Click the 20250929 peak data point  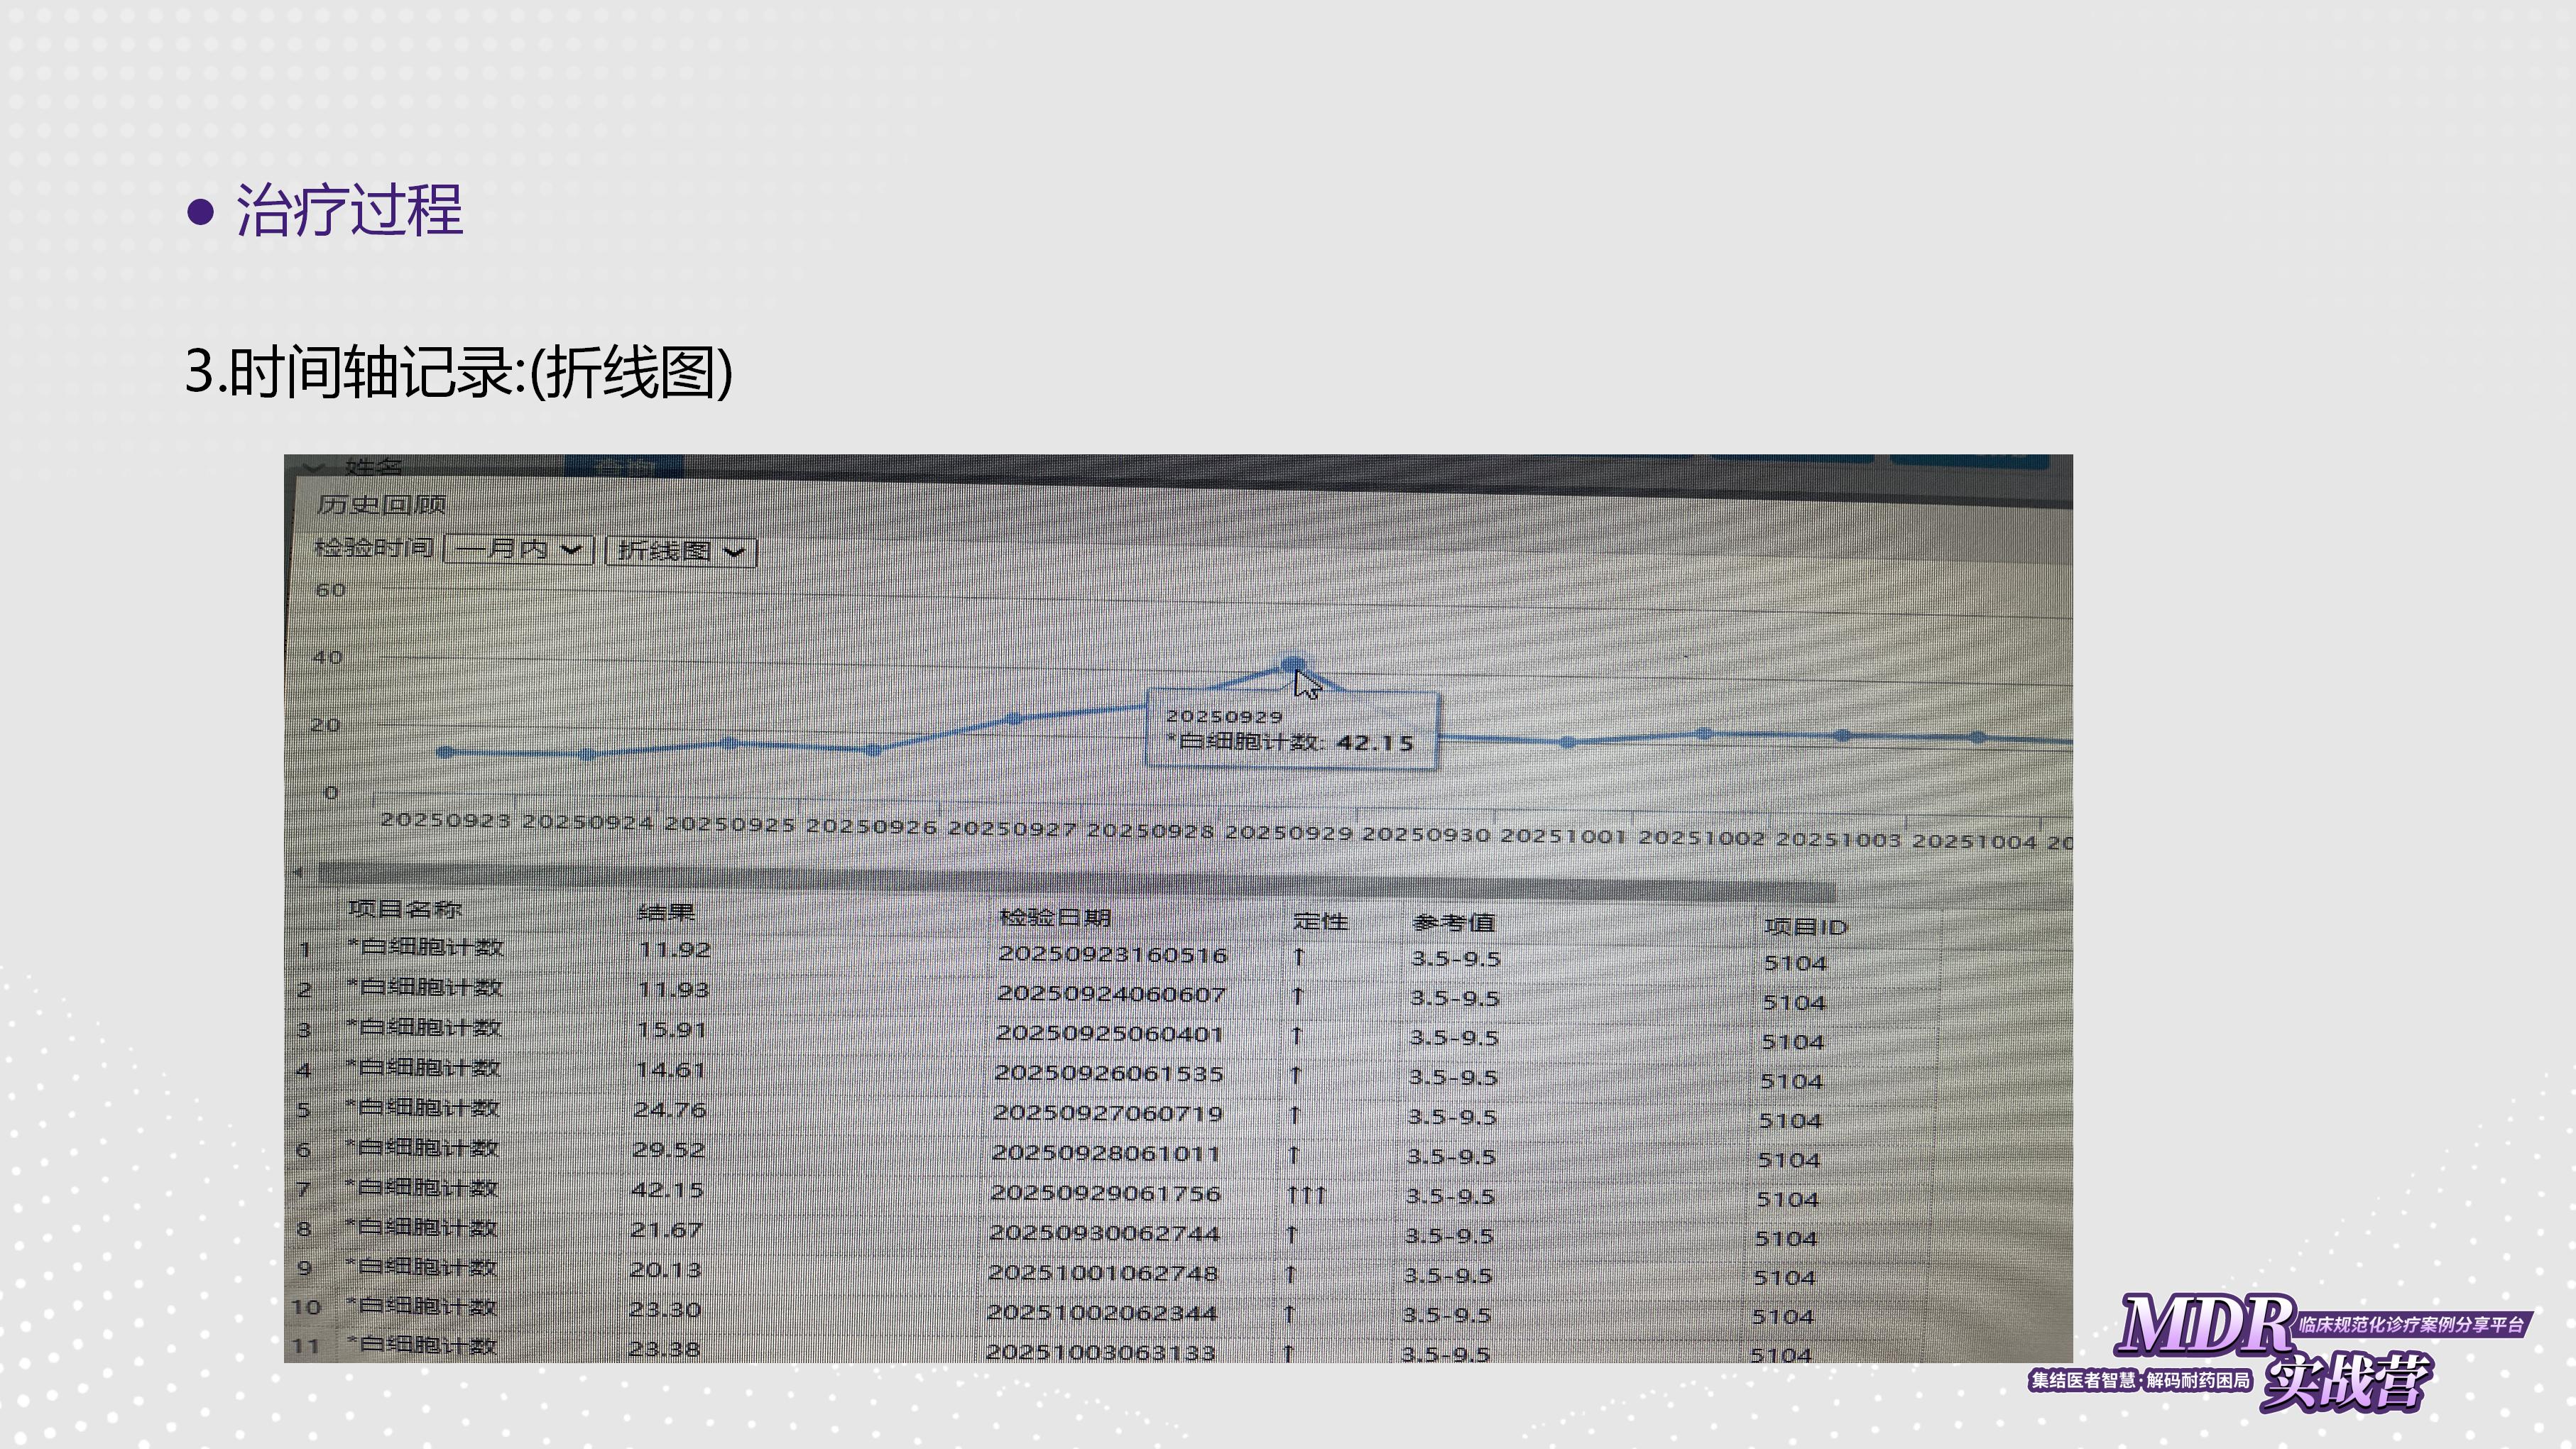[1292, 664]
